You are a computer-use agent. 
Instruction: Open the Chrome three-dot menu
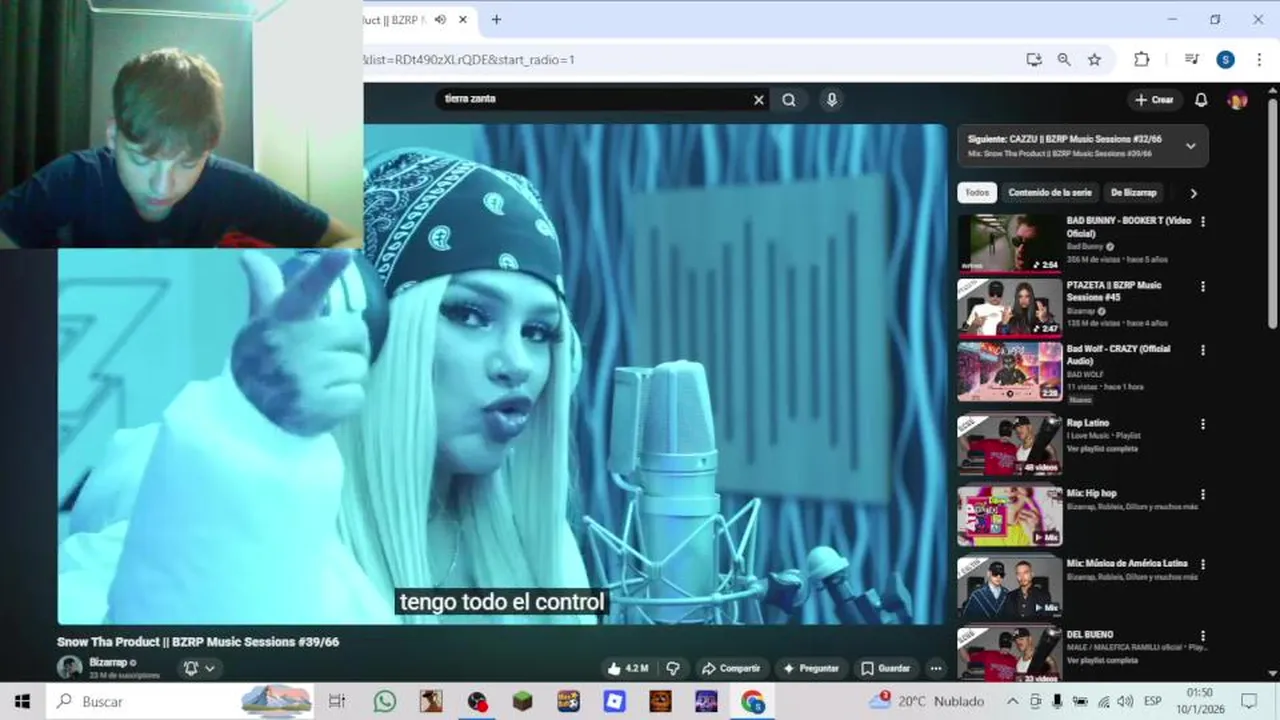[1259, 60]
